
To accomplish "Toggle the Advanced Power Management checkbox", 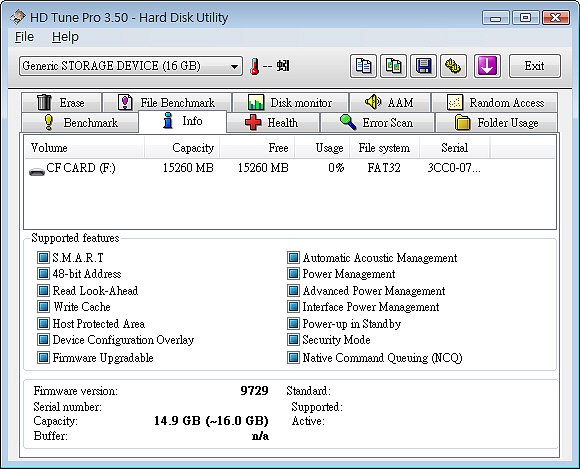I will click(x=293, y=290).
